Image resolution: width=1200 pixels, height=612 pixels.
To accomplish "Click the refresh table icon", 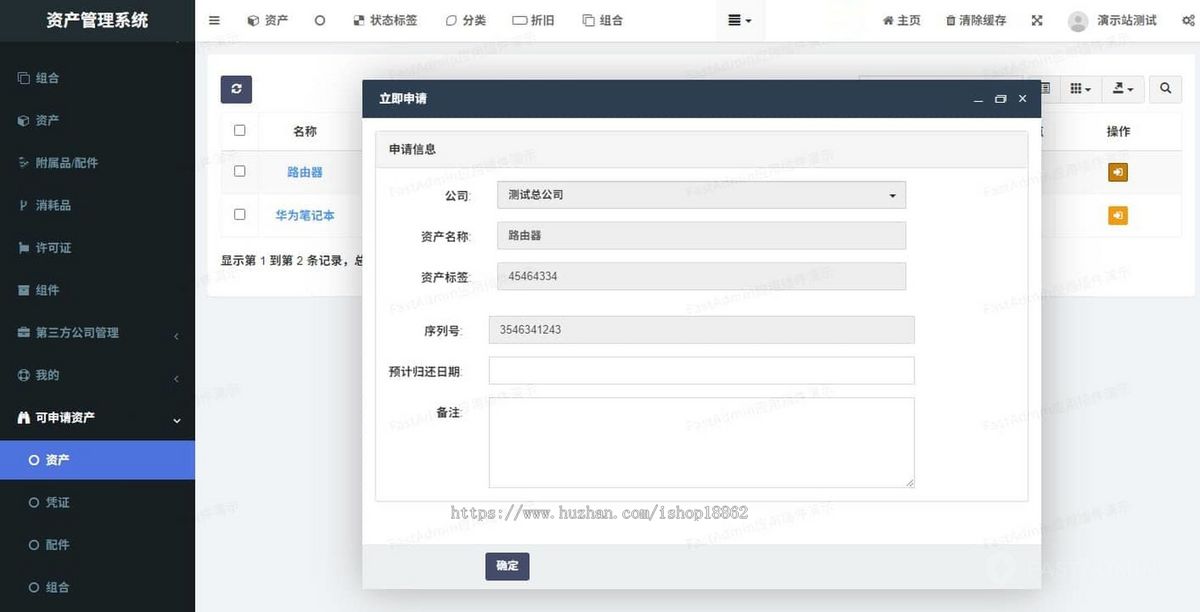I will [x=236, y=89].
